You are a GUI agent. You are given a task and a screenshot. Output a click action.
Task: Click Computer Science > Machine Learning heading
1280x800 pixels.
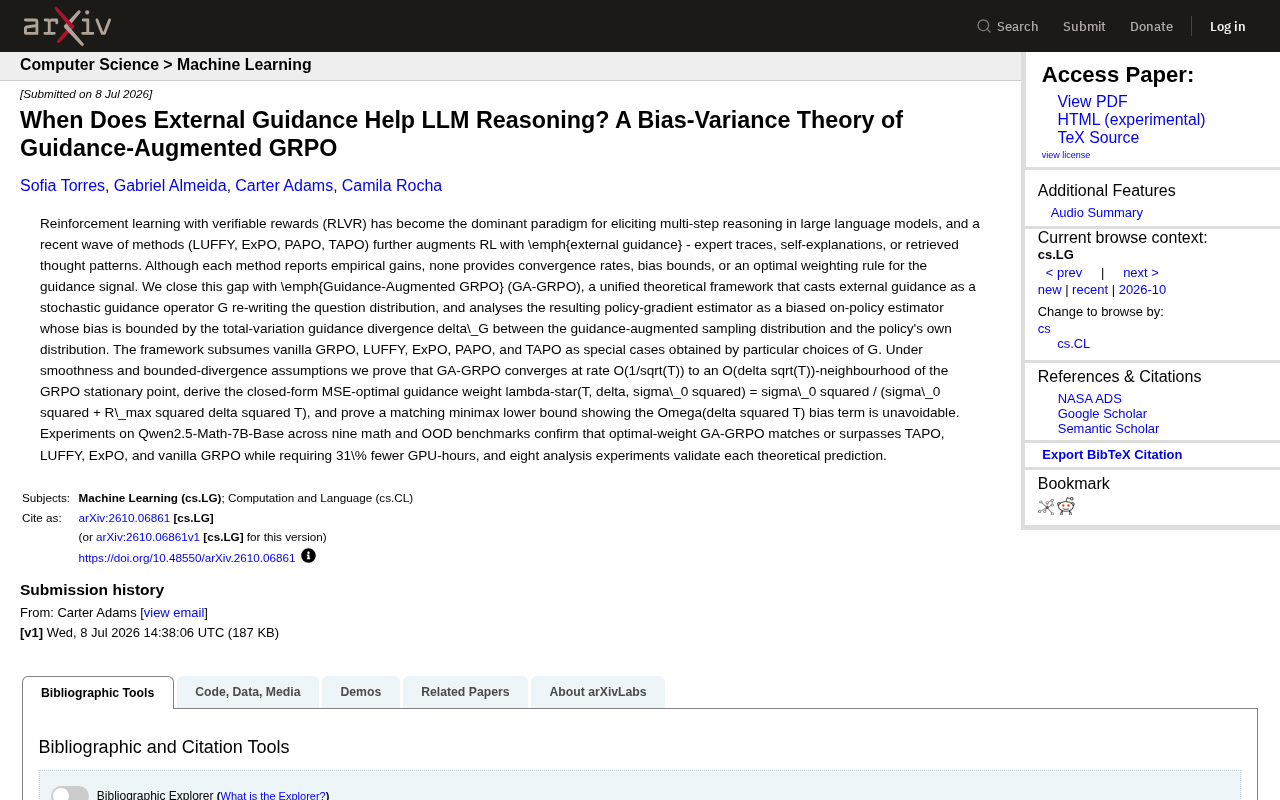tap(166, 65)
